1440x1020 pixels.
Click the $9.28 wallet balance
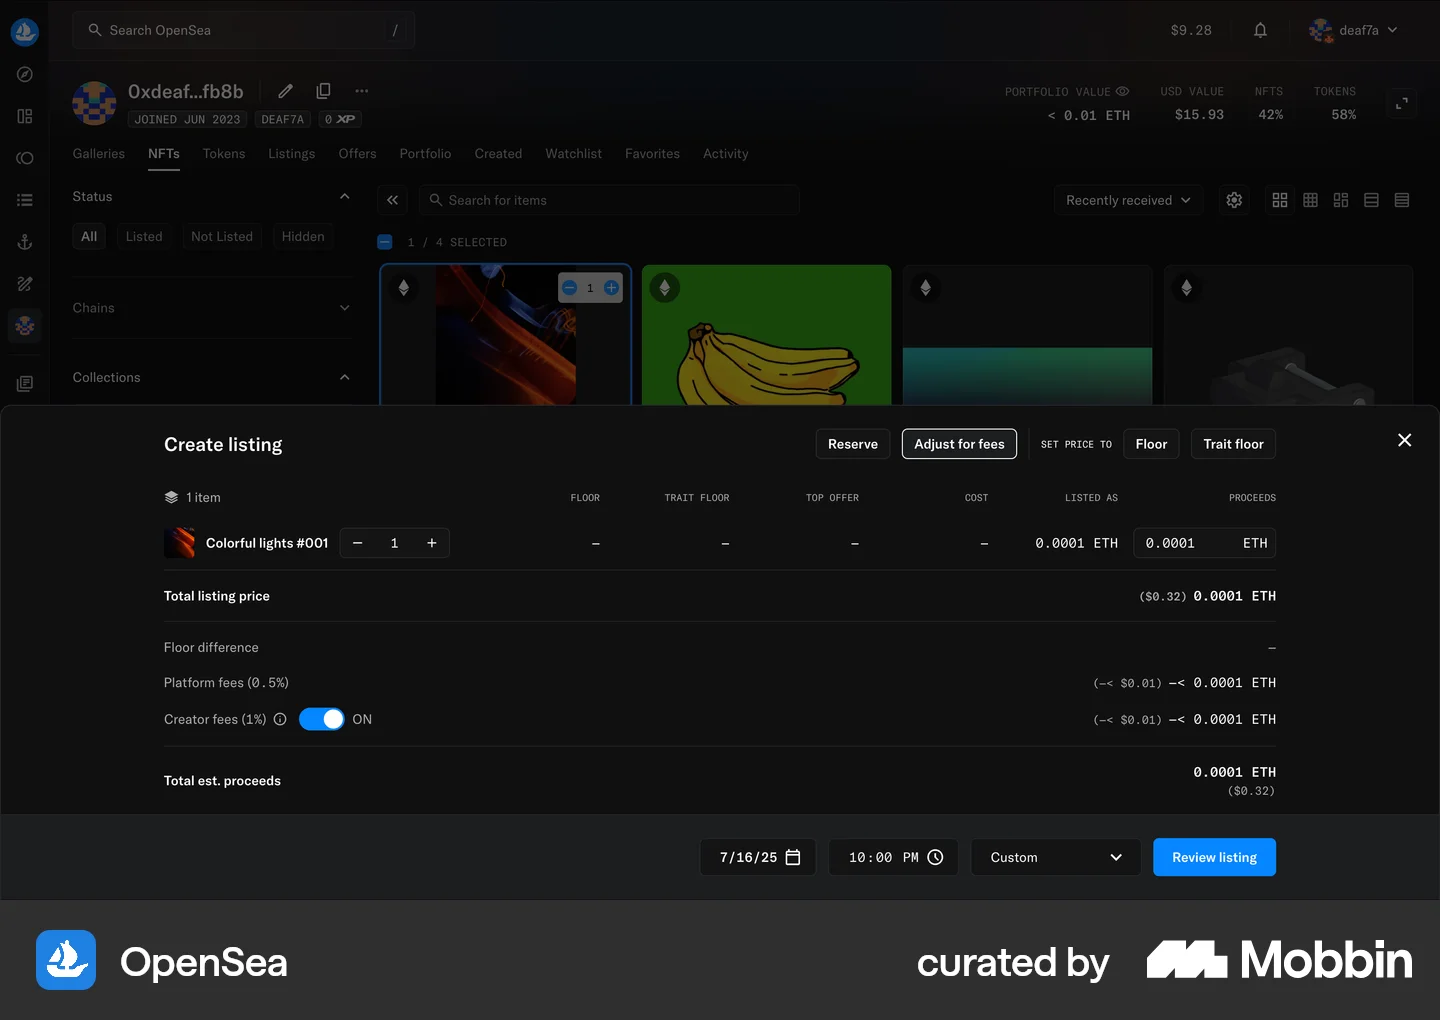pyautogui.click(x=1191, y=30)
